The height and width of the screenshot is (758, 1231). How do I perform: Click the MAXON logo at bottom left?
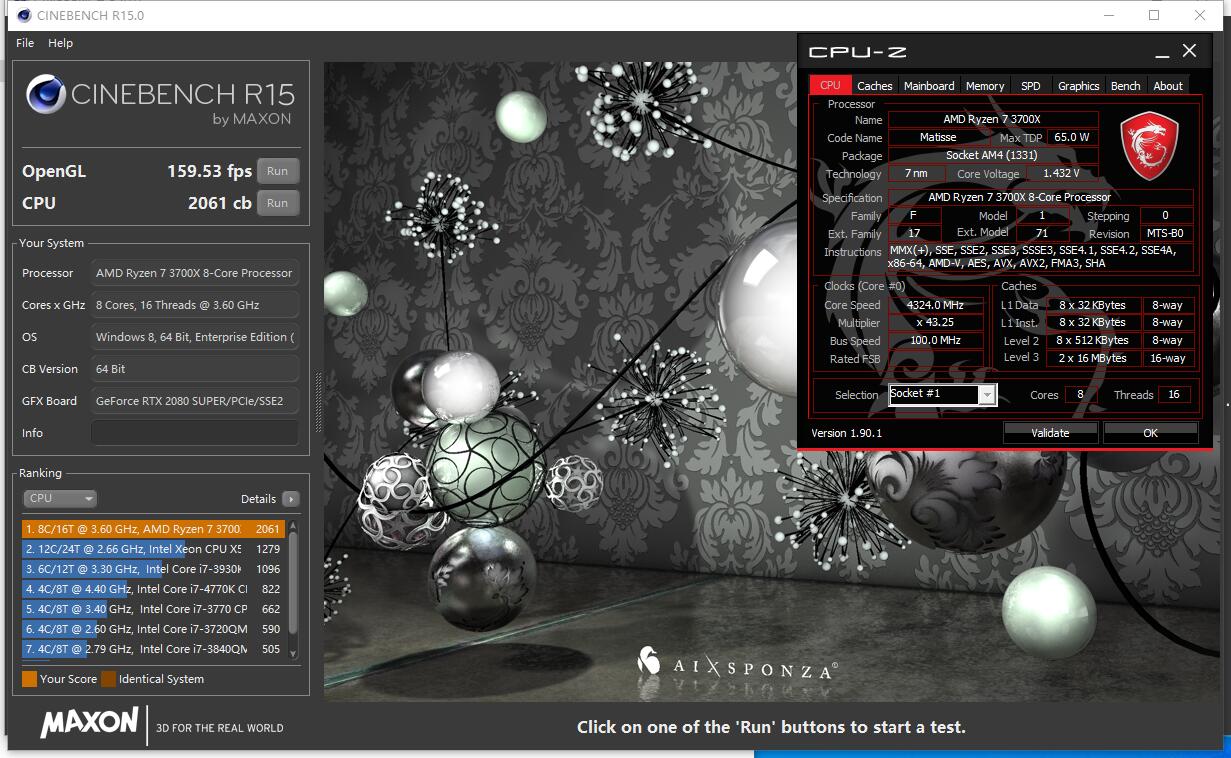[x=89, y=723]
